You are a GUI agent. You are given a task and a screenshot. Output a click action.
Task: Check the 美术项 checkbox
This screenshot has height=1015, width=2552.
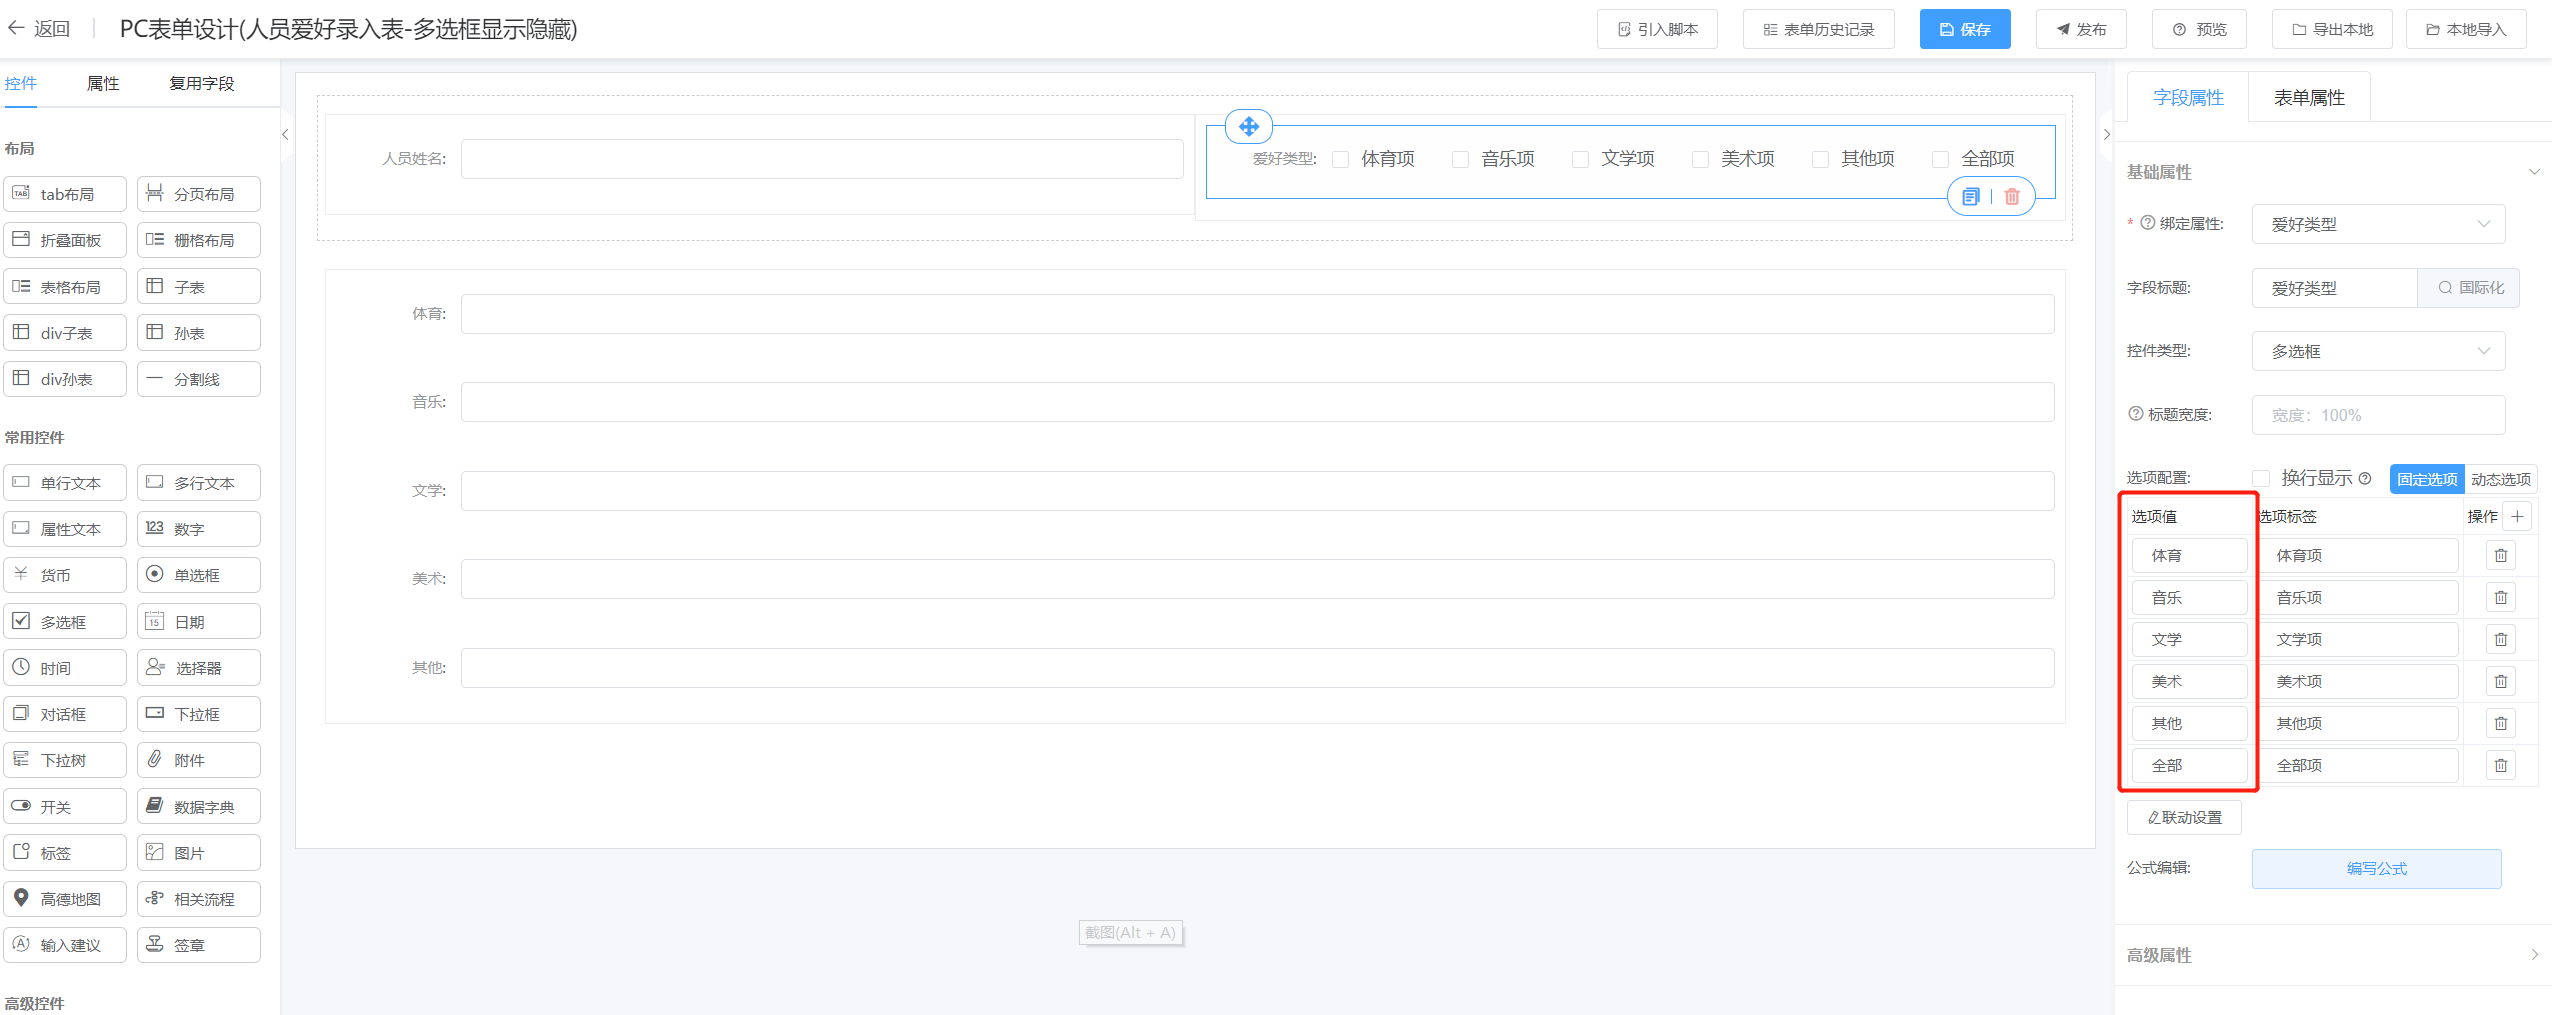tap(1701, 159)
